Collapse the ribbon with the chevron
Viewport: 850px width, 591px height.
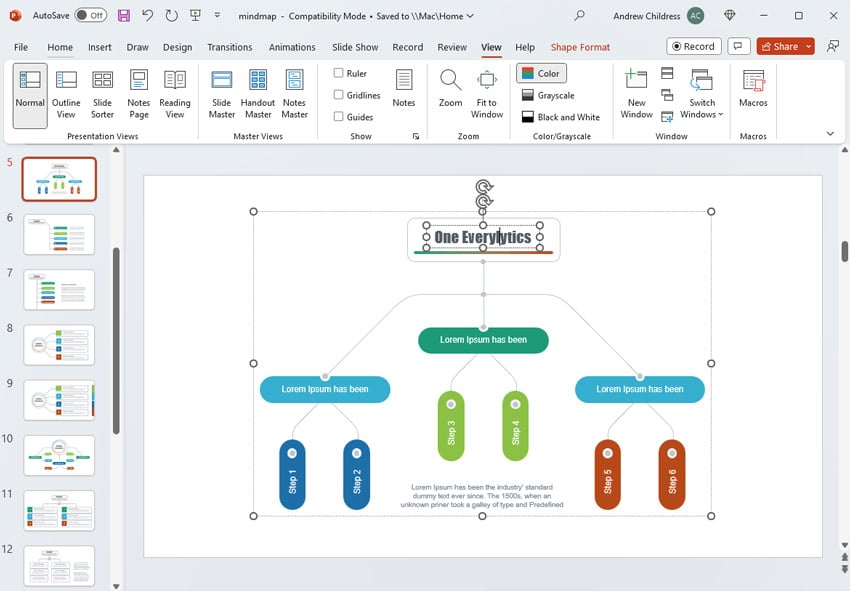[x=830, y=134]
